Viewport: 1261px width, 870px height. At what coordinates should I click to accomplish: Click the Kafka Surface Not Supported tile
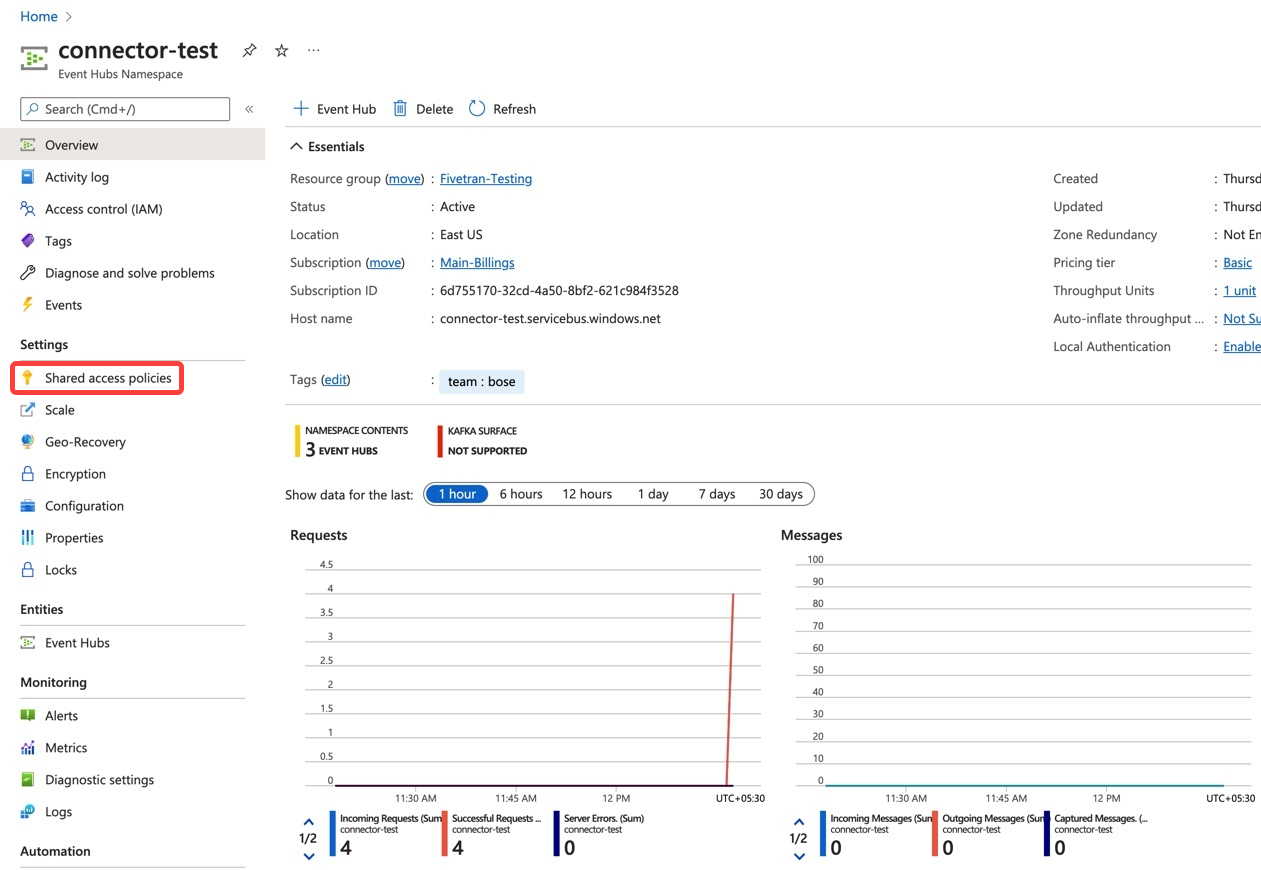coord(483,441)
